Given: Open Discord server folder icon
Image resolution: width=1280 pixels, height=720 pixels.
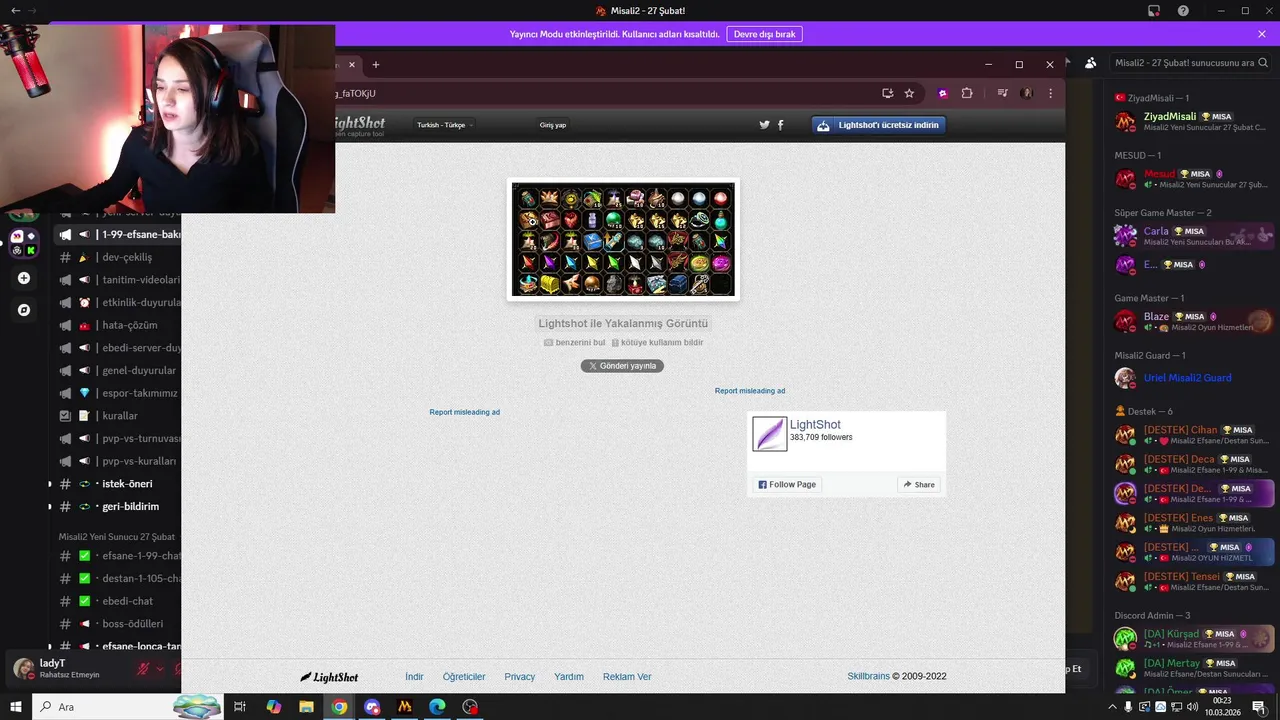Looking at the screenshot, I should (24, 242).
